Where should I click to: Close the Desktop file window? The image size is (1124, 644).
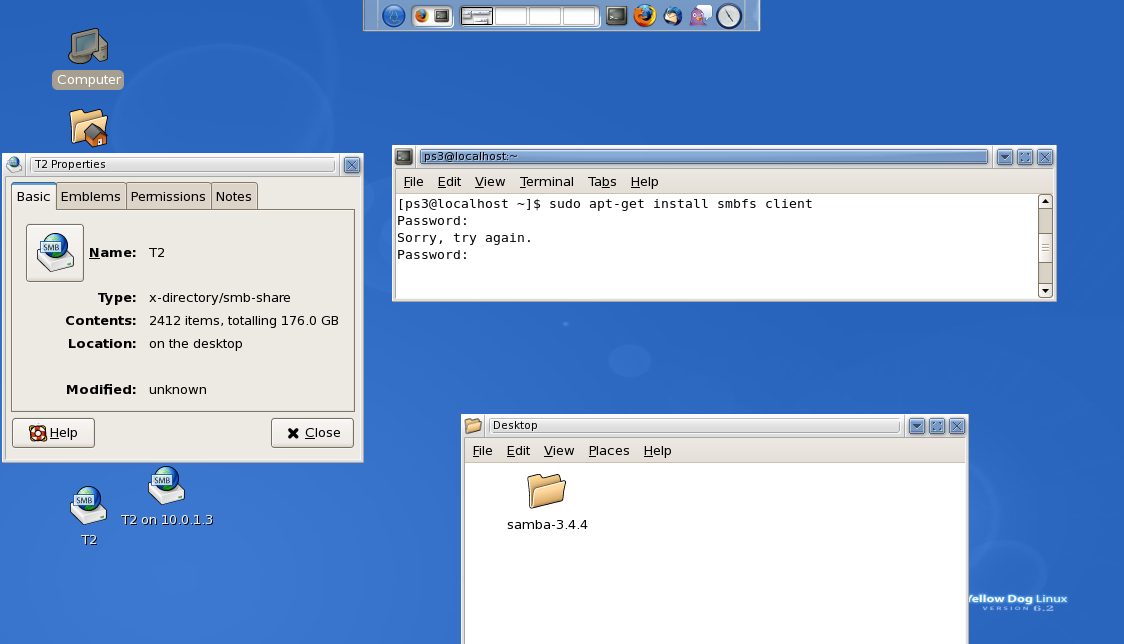point(957,426)
